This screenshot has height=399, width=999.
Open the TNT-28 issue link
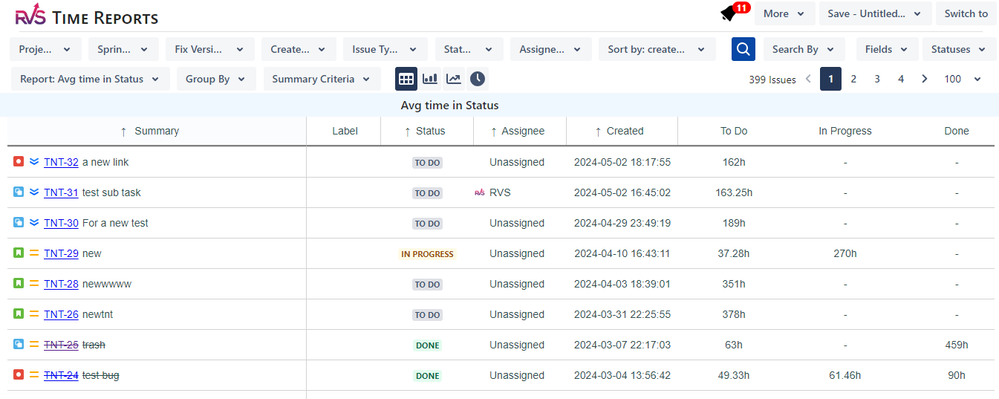[61, 284]
